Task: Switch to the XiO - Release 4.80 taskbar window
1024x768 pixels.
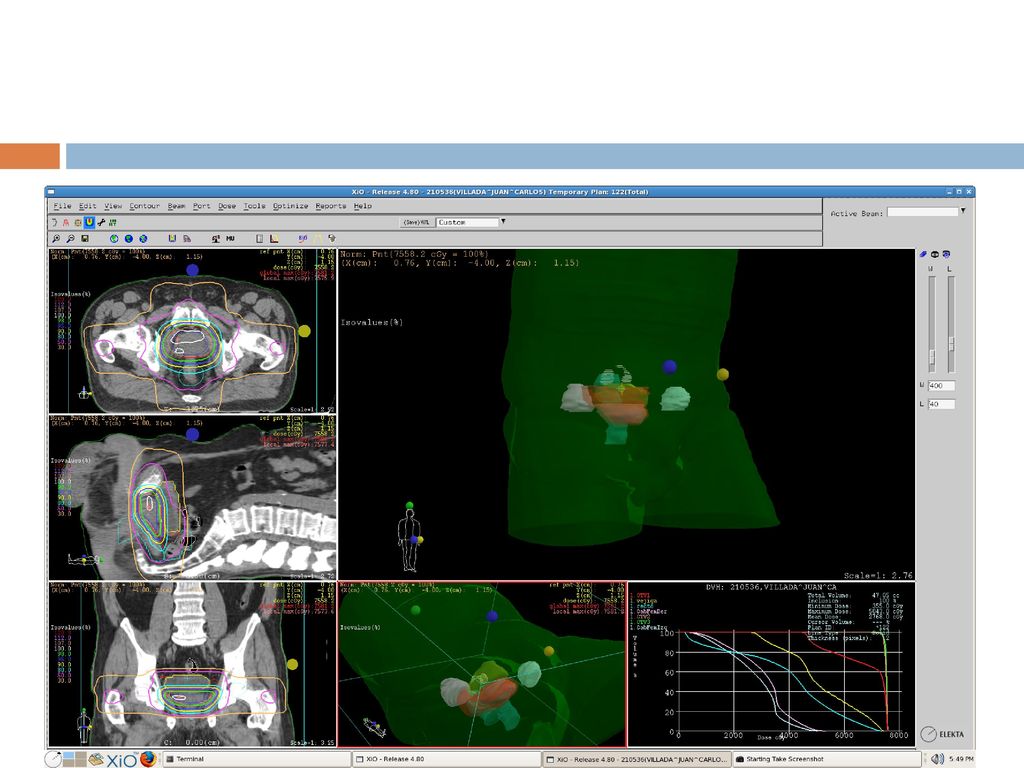Action: click(x=446, y=760)
